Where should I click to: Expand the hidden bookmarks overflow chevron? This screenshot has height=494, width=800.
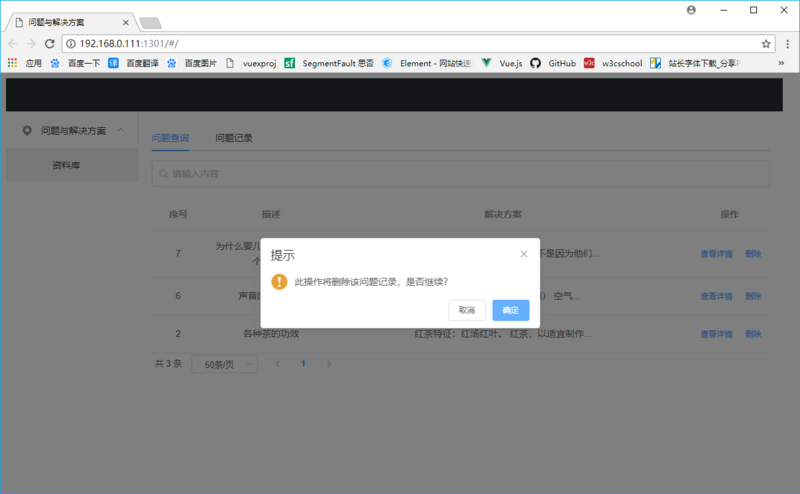coord(781,63)
